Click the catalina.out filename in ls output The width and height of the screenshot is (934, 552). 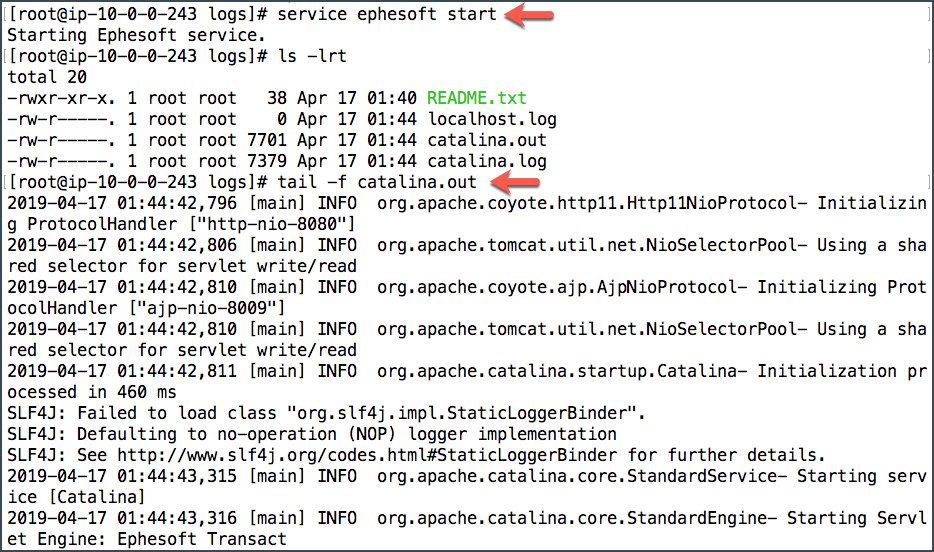[x=487, y=140]
